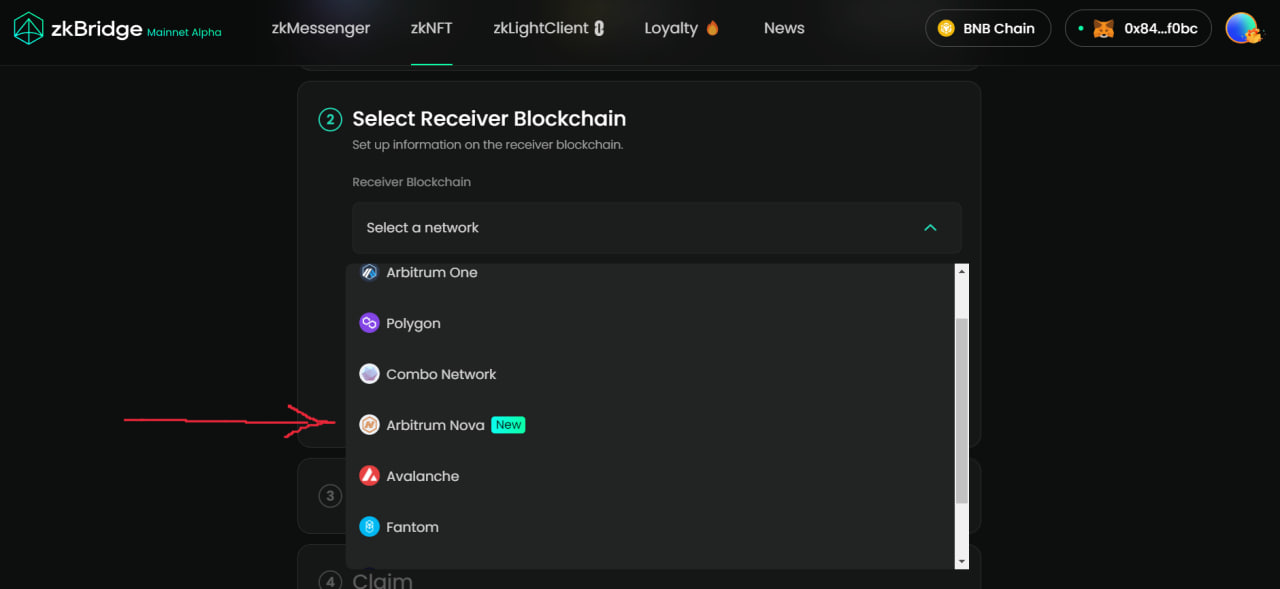Open the News page
Image resolution: width=1280 pixels, height=589 pixels.
coord(783,28)
